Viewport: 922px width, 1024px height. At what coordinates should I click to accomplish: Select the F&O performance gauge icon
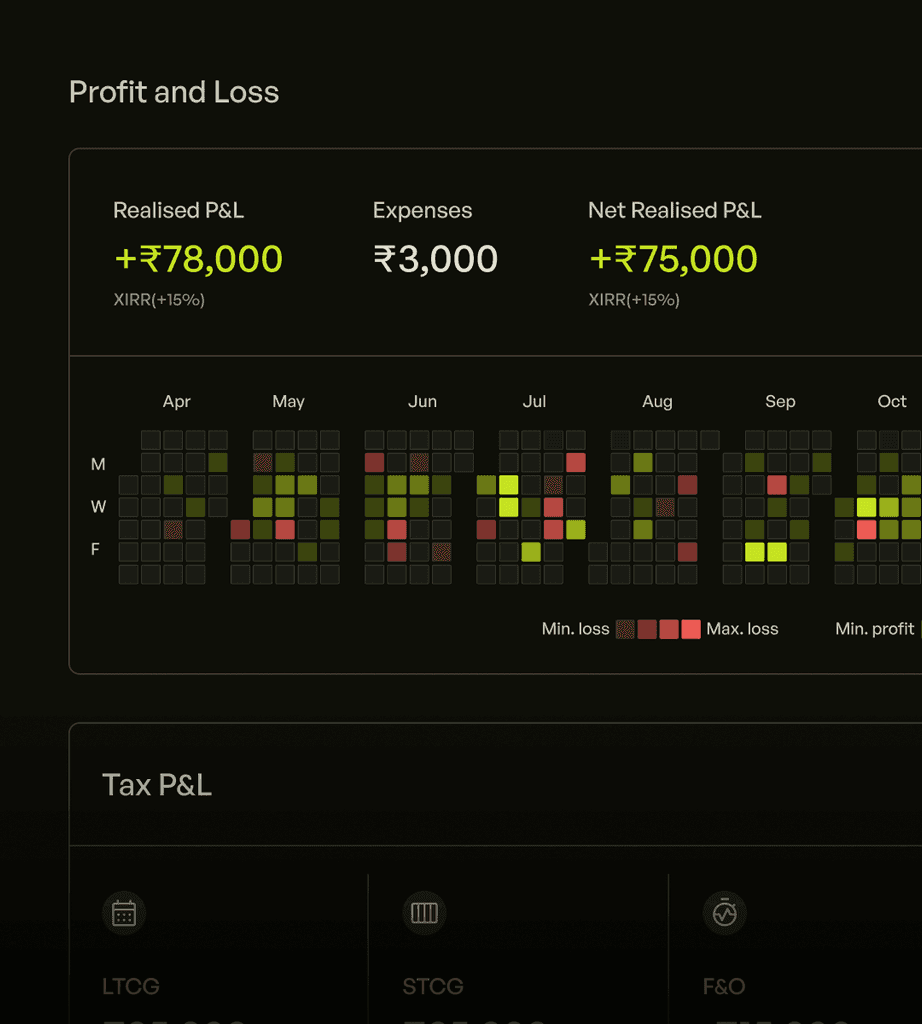pos(724,913)
